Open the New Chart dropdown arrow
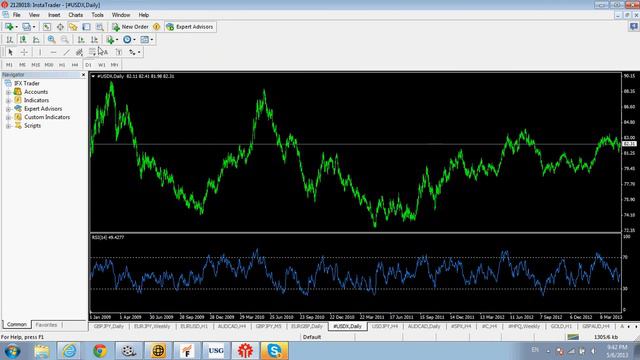 (16, 27)
